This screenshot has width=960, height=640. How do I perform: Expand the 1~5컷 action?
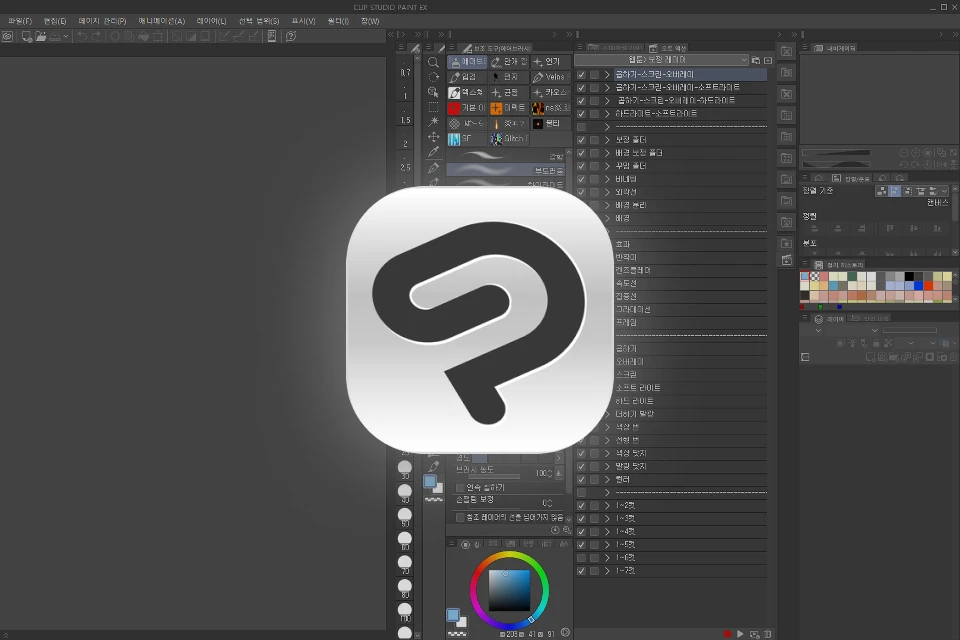[x=607, y=545]
